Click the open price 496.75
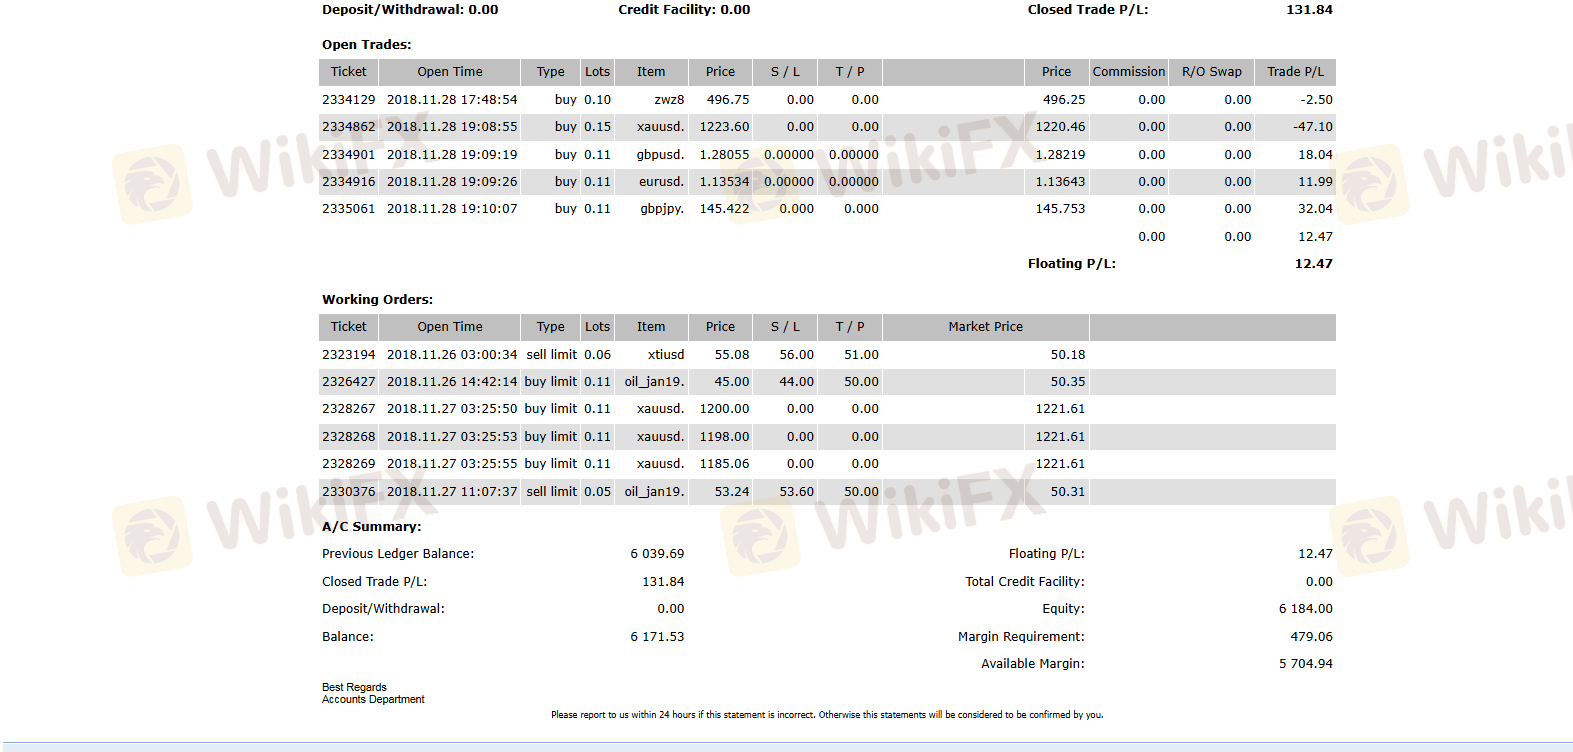This screenshot has width=1573, height=752. (728, 100)
